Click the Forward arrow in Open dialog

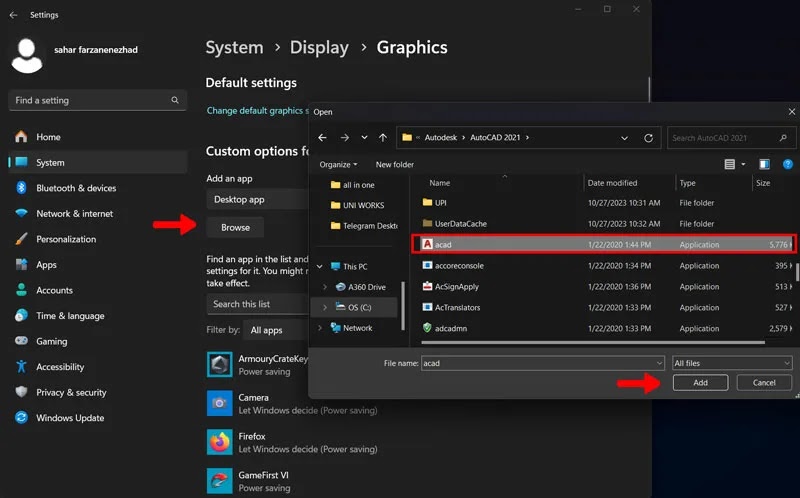click(x=345, y=137)
